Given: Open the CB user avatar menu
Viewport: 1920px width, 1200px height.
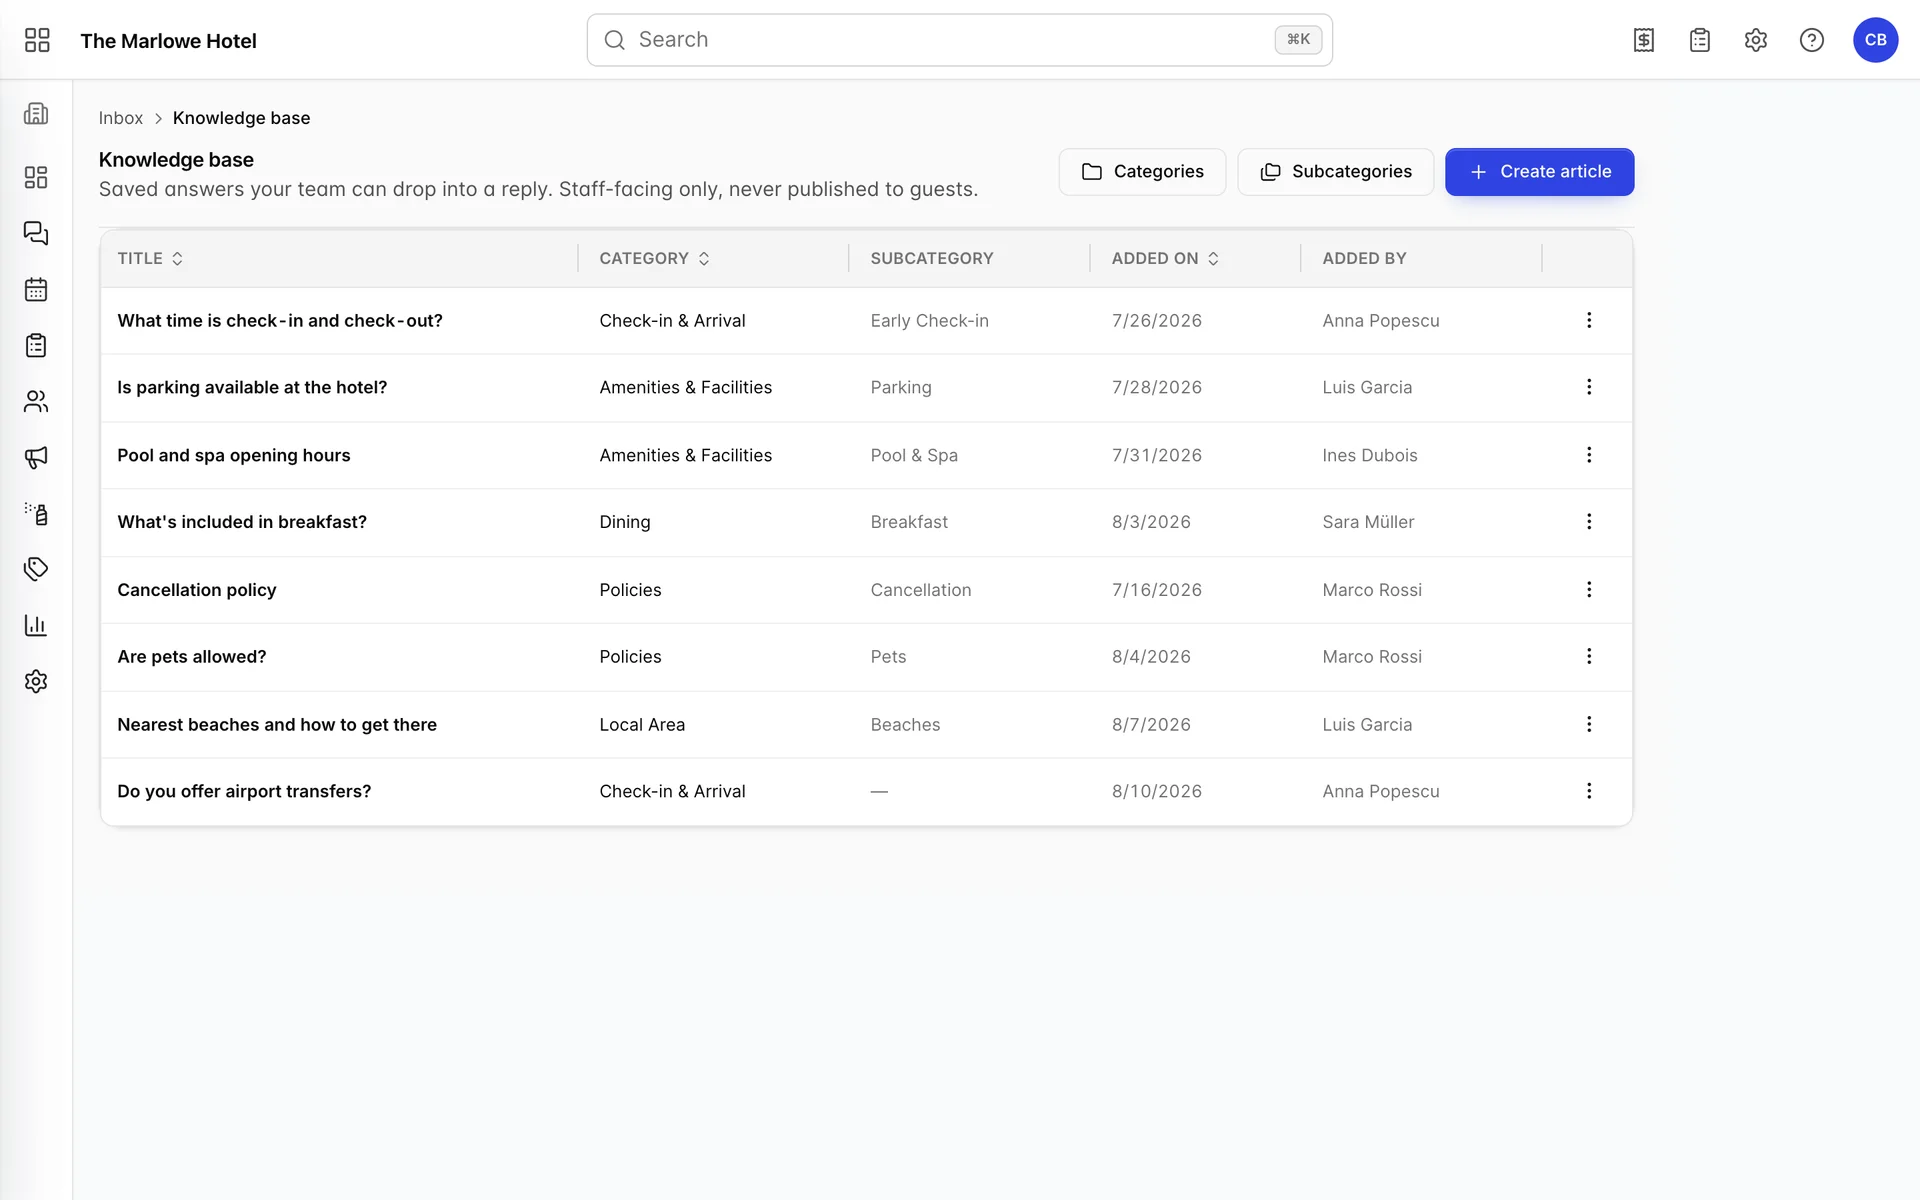Looking at the screenshot, I should 1875,40.
